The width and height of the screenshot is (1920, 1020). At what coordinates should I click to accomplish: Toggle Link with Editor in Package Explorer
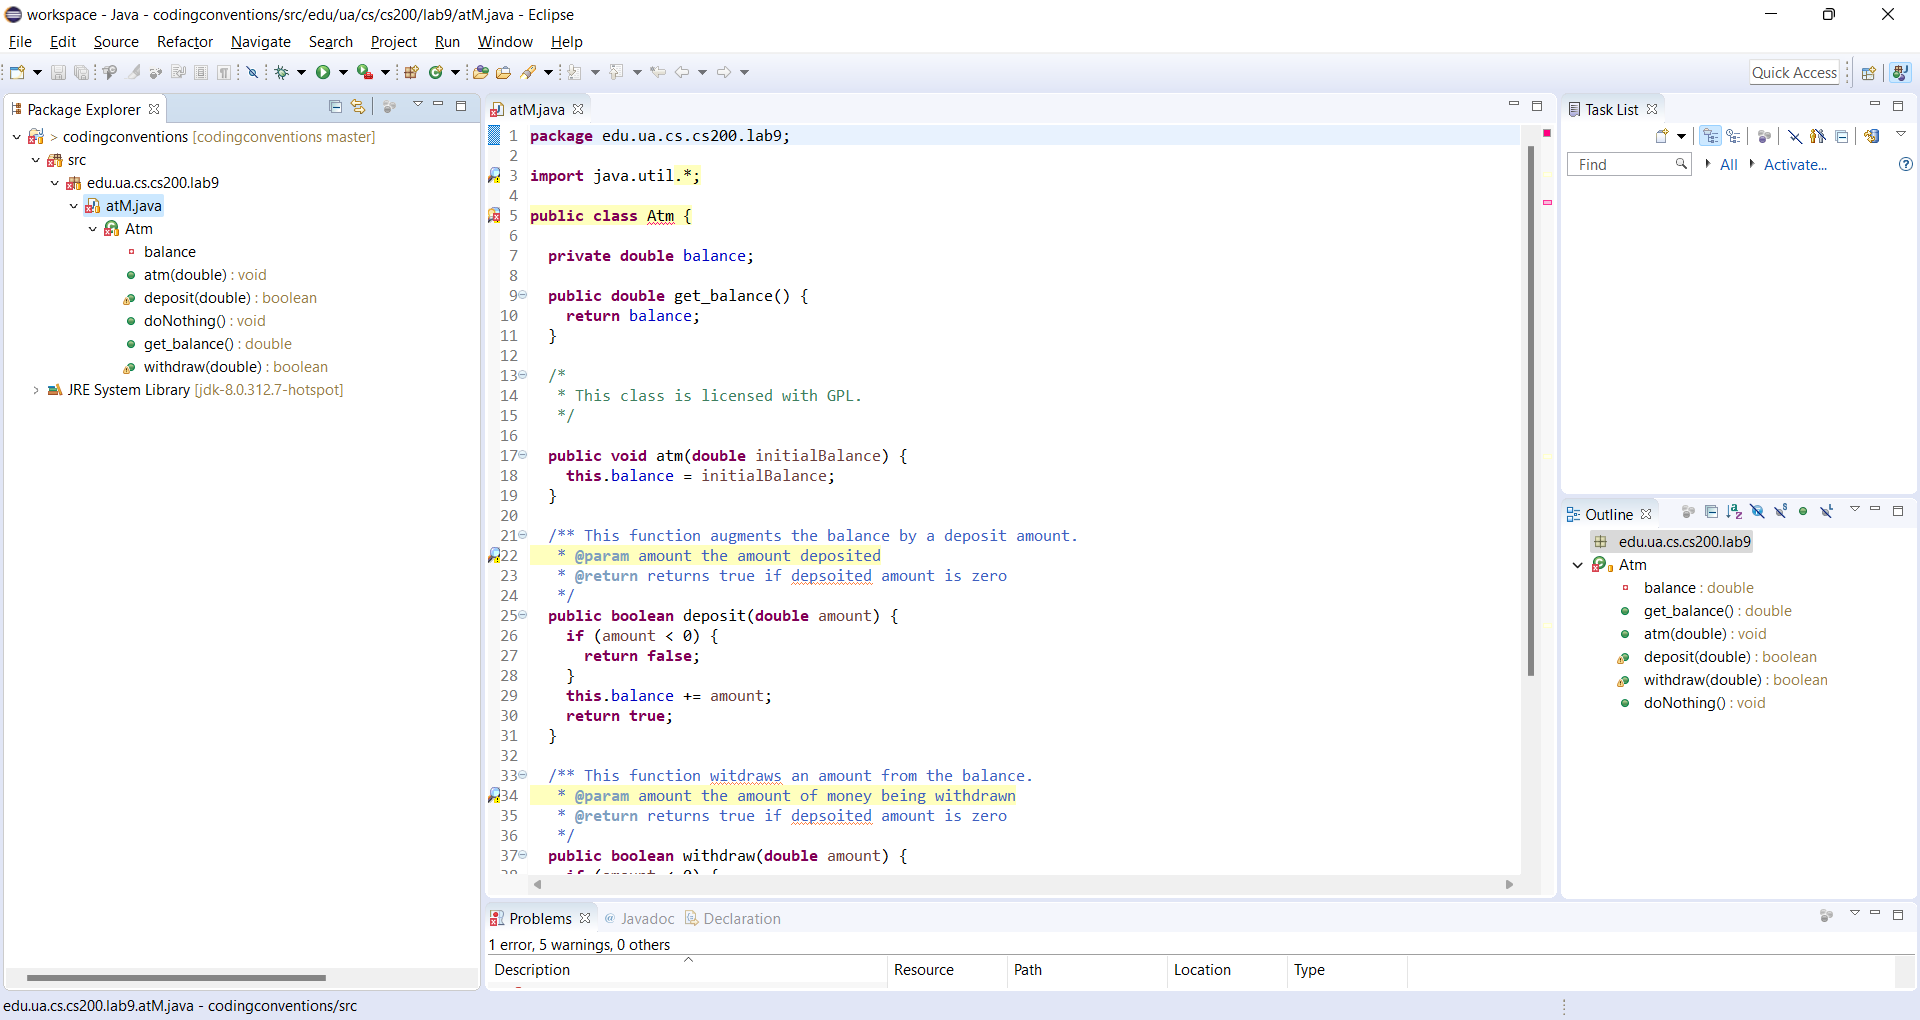[358, 107]
